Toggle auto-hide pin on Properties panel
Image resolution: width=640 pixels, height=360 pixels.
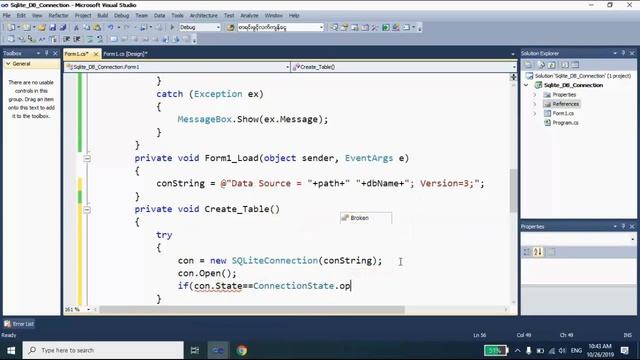tap(623, 226)
